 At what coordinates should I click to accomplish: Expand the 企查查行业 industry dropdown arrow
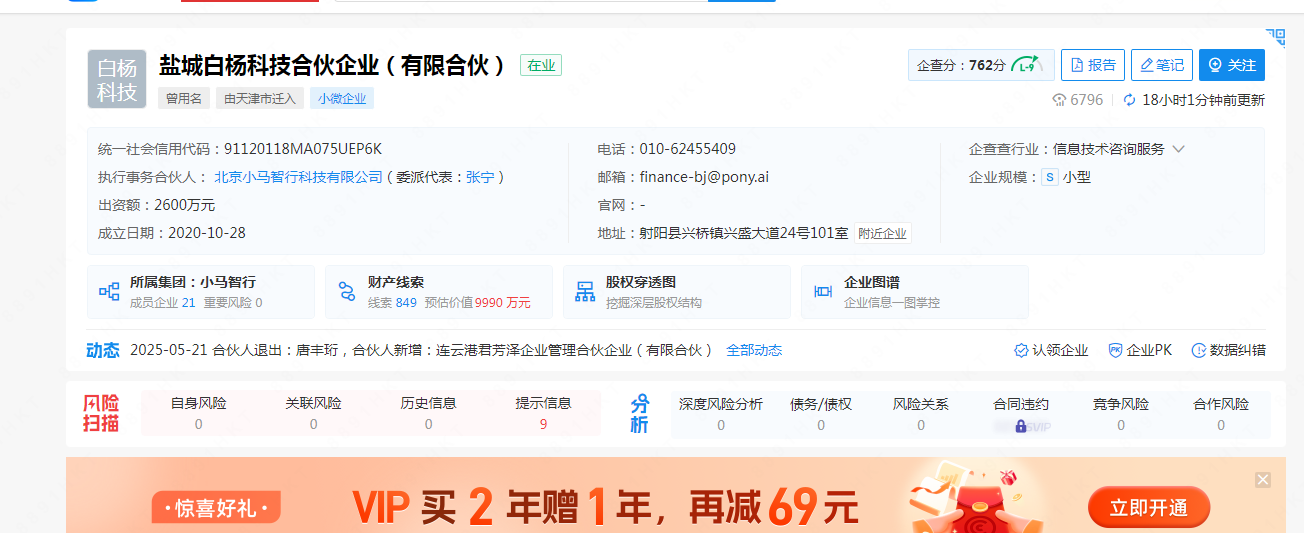tap(1178, 149)
